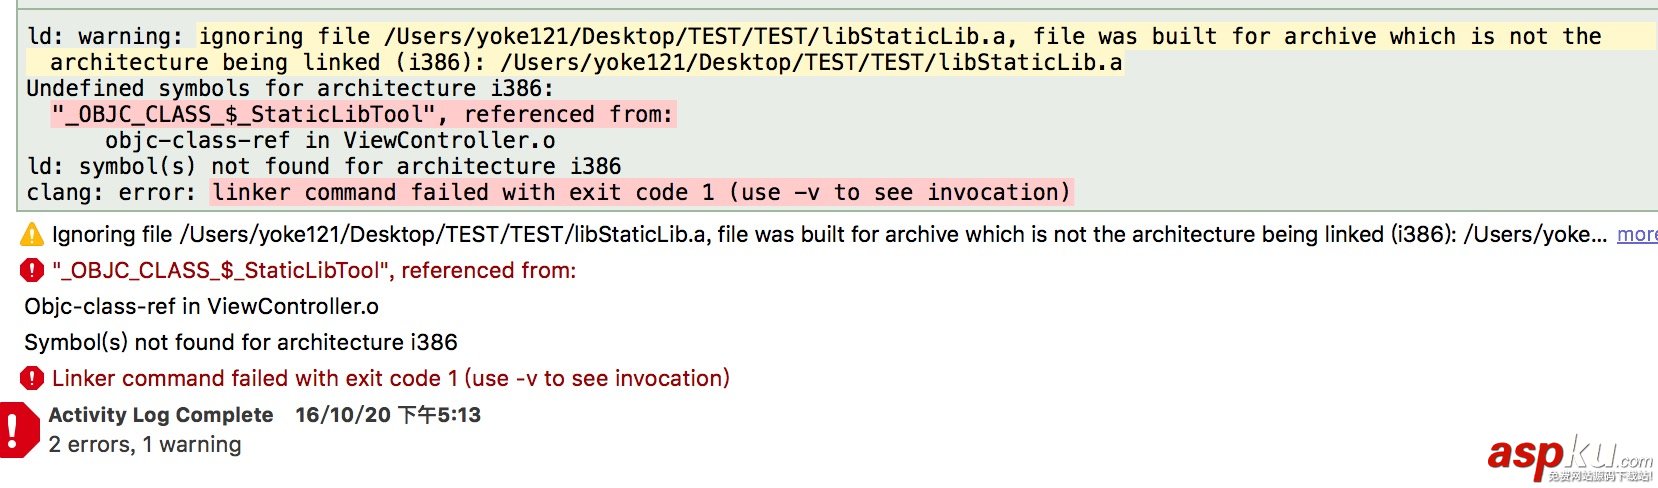Viewport: 1658px width, 488px height.
Task: Click 'objc-class-ref in ViewController.o' transcript line
Action: point(330,140)
